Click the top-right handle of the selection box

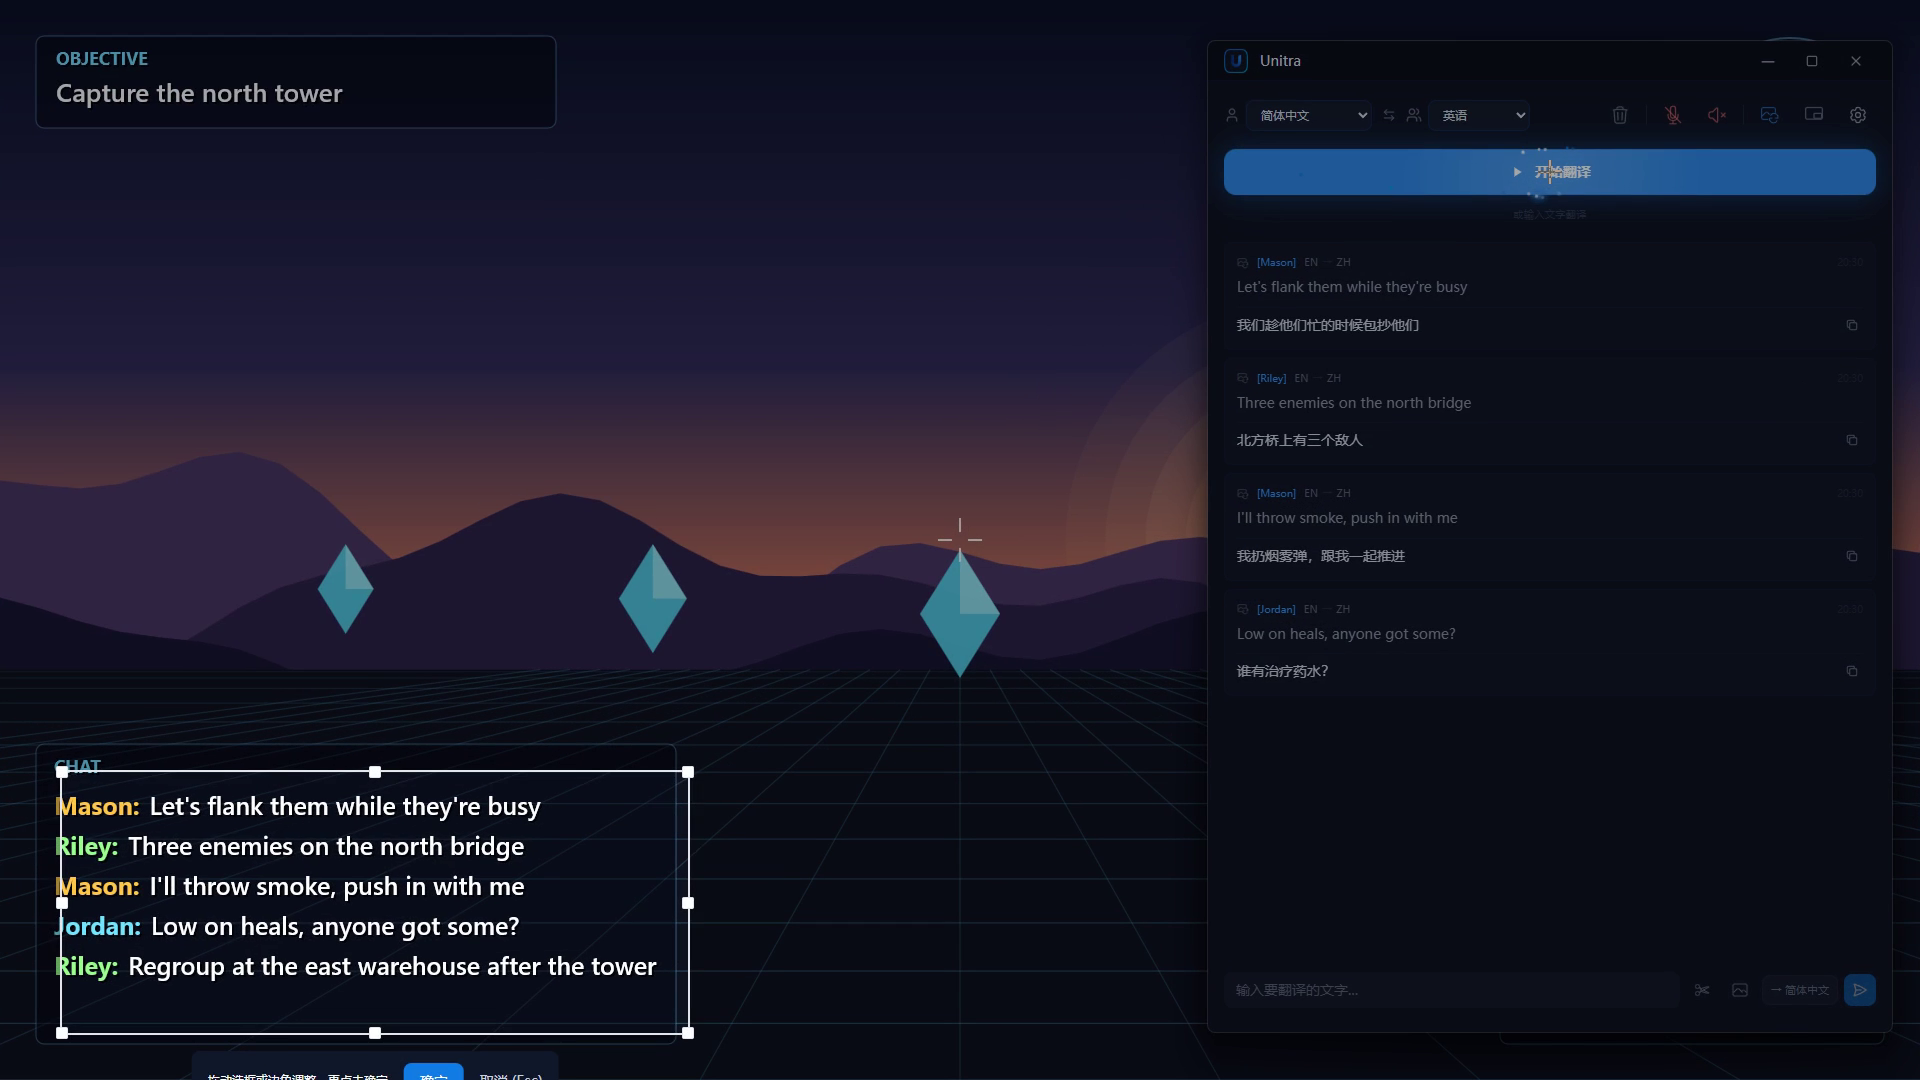click(688, 772)
